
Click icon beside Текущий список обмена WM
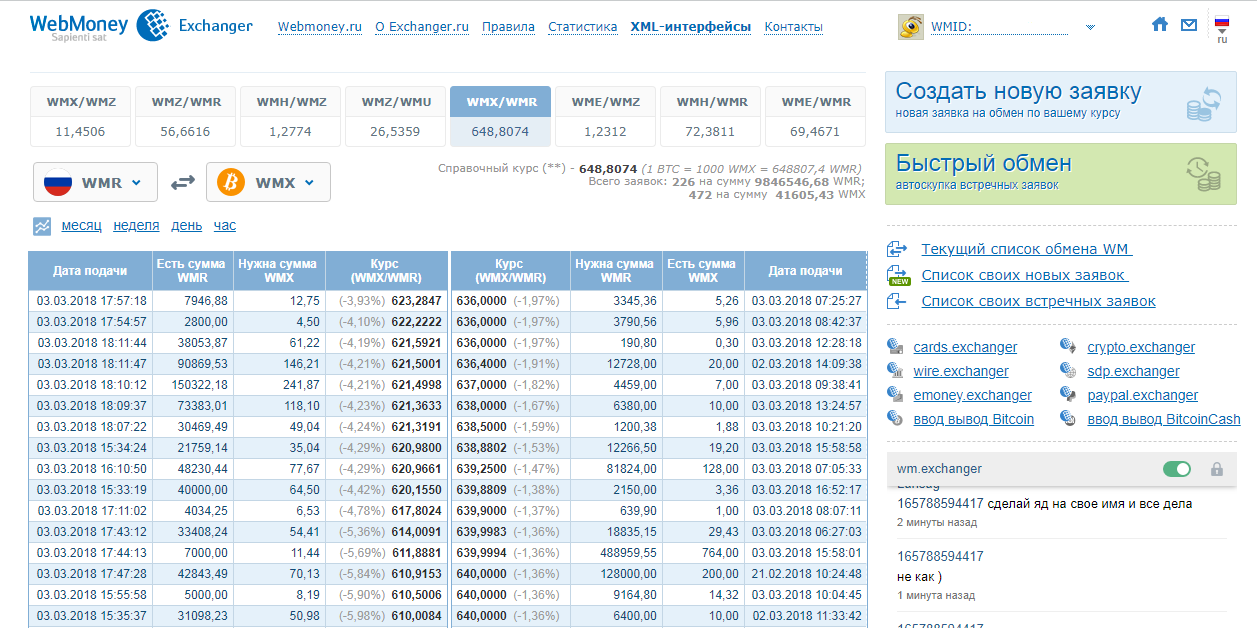click(x=896, y=249)
